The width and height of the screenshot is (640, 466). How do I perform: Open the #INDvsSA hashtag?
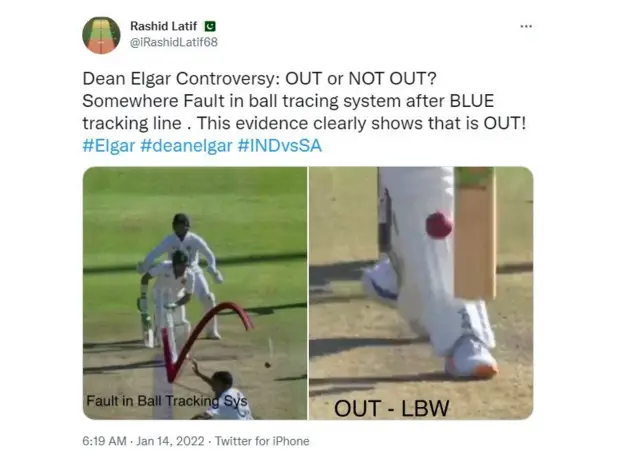[280, 146]
